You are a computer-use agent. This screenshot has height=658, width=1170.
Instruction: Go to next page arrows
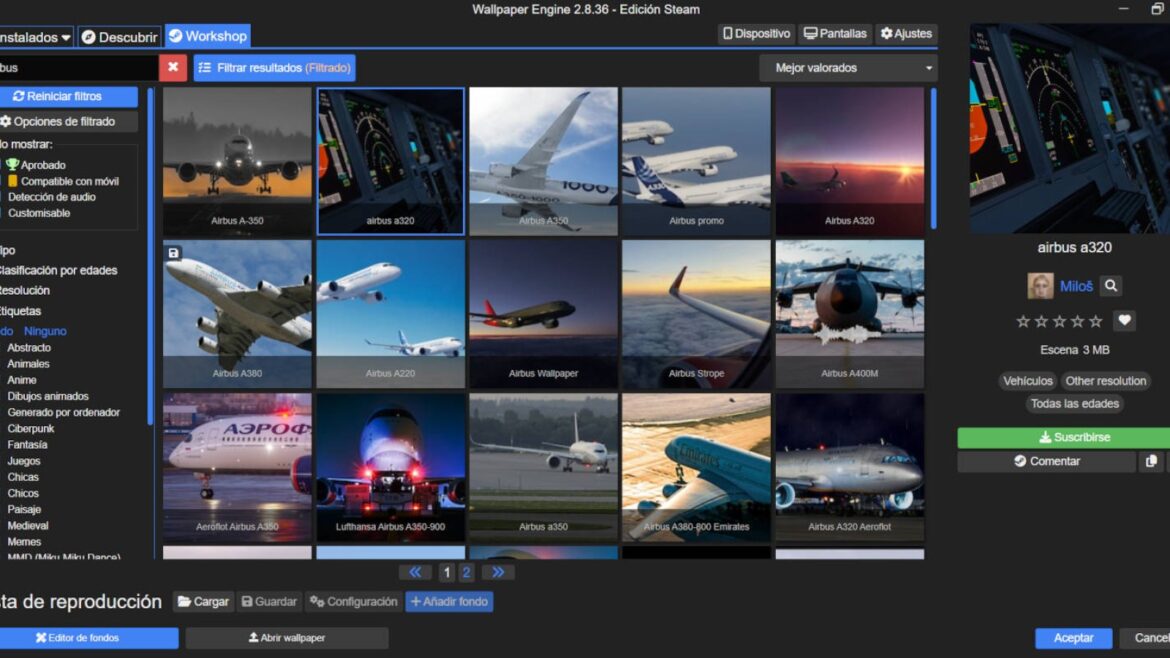(497, 572)
